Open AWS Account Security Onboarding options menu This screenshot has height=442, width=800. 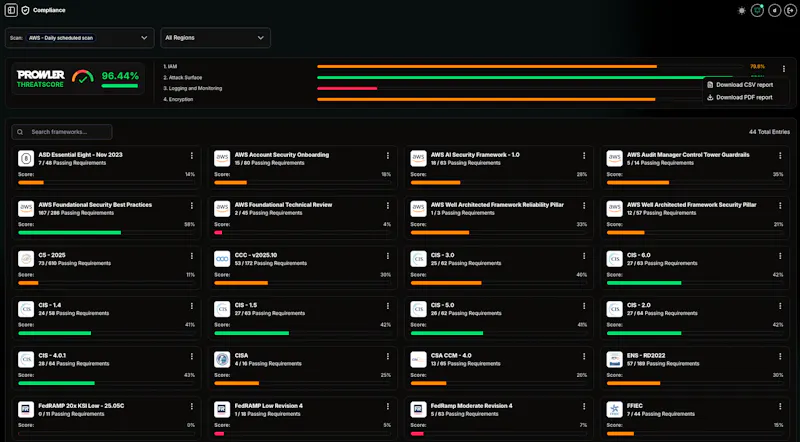pos(388,156)
